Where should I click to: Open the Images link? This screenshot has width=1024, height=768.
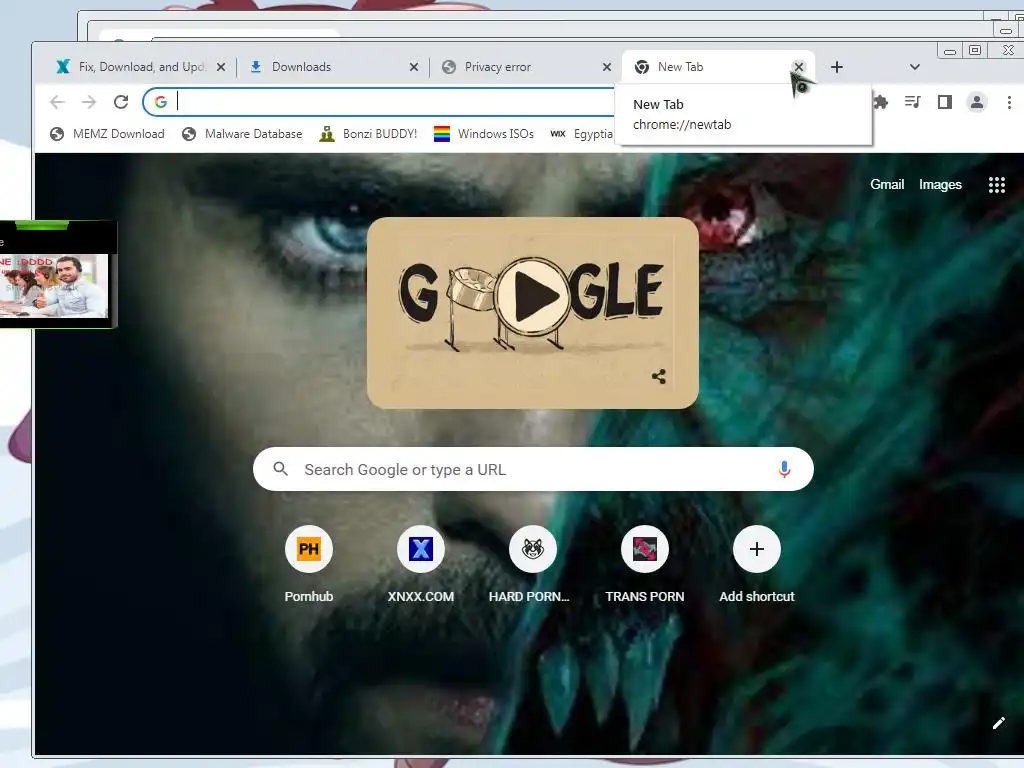(940, 185)
